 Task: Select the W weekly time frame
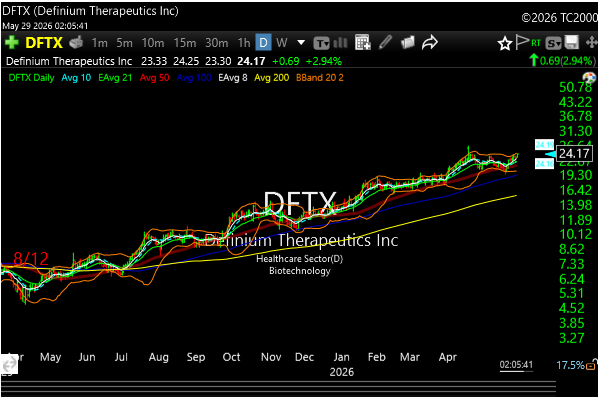pyautogui.click(x=281, y=43)
